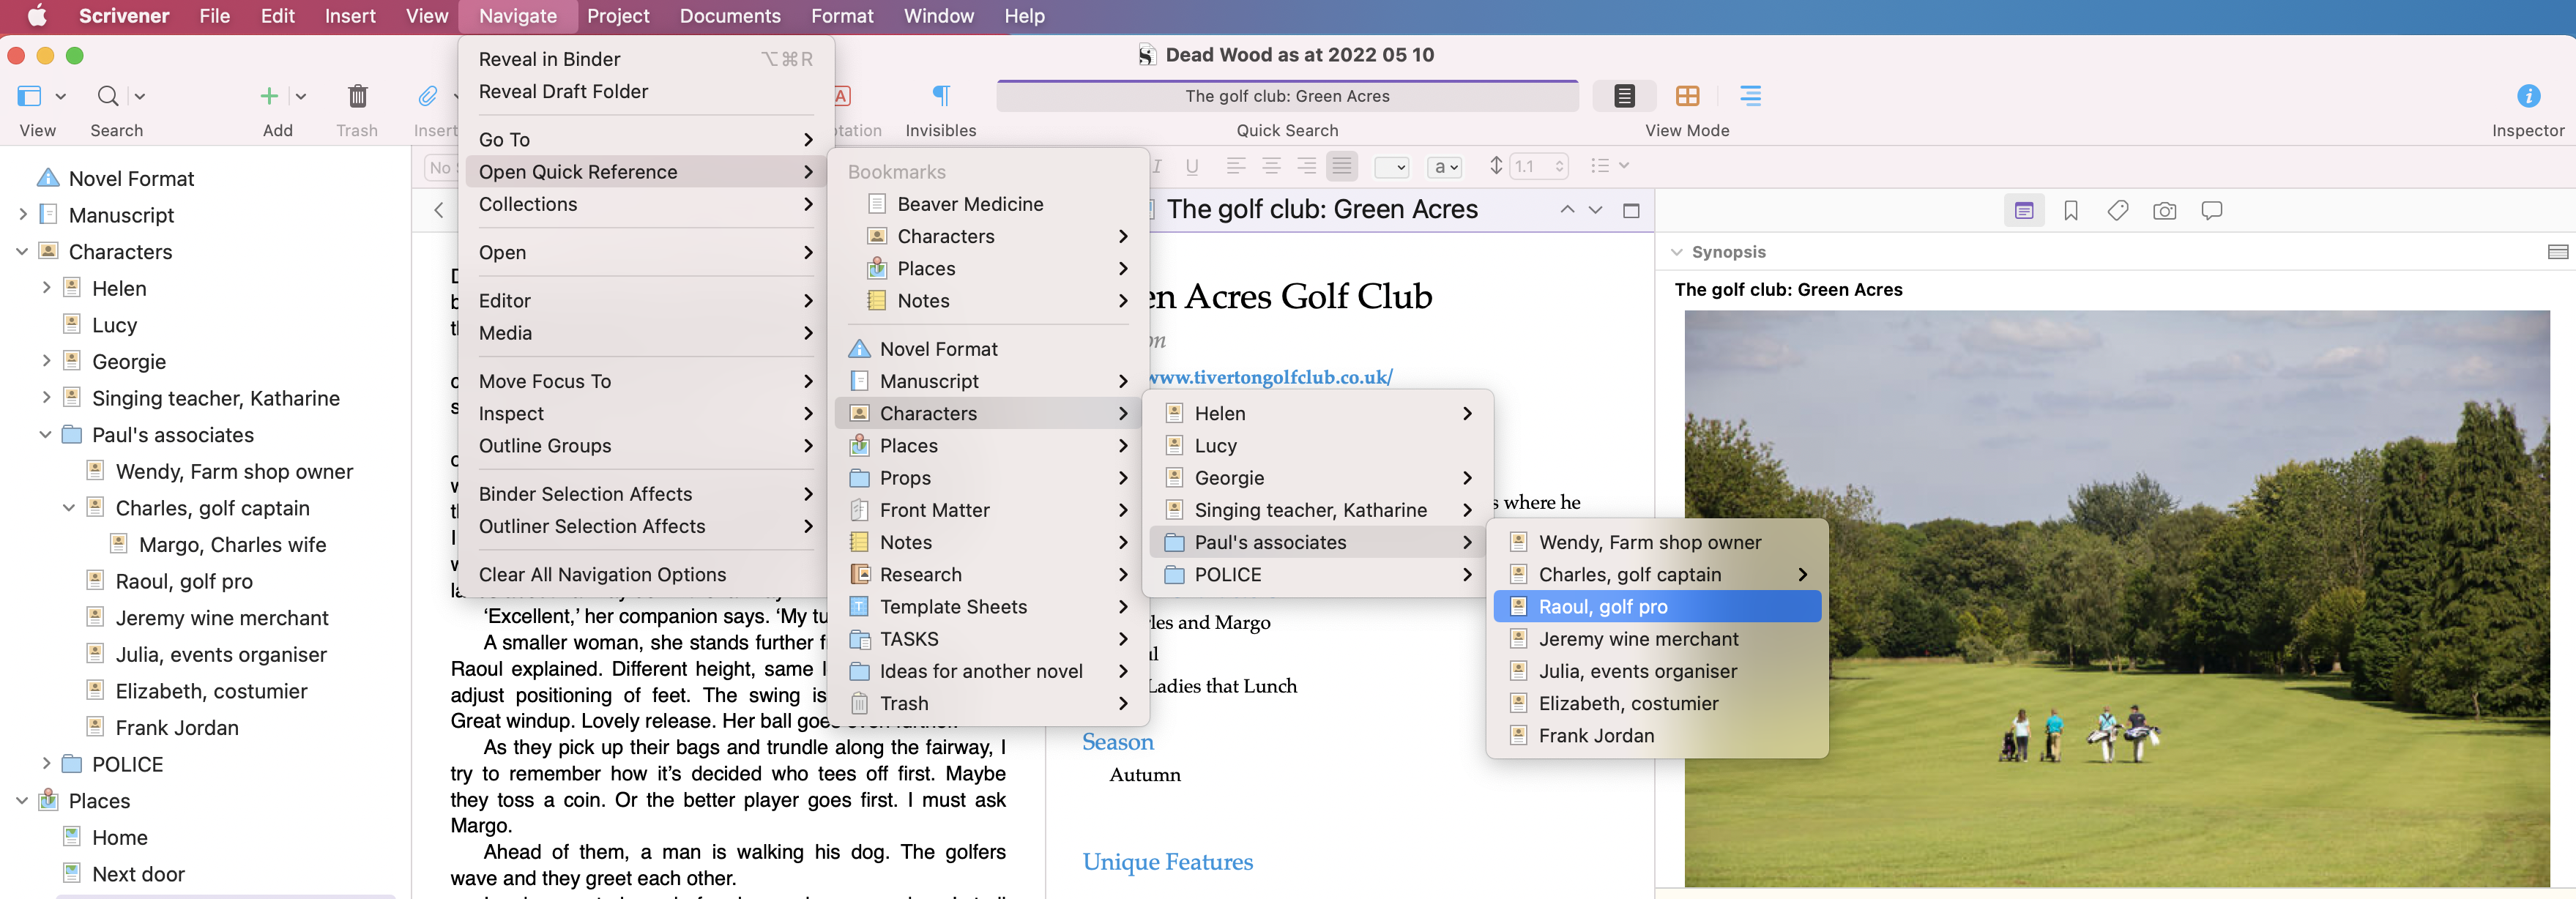Click the Search magnifier icon

(x=107, y=96)
